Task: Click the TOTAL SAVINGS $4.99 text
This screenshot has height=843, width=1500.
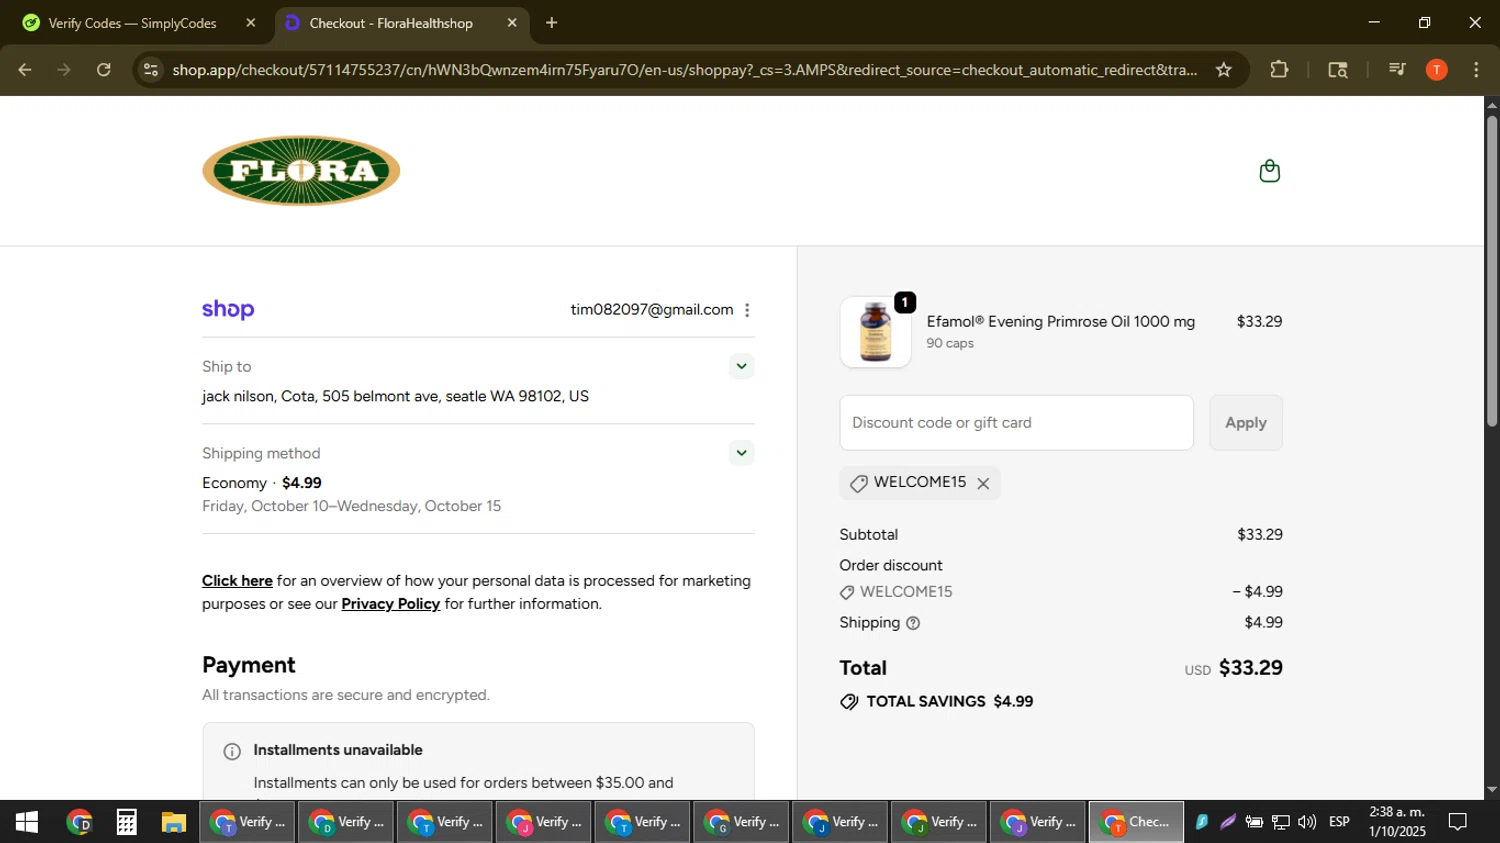Action: coord(950,702)
